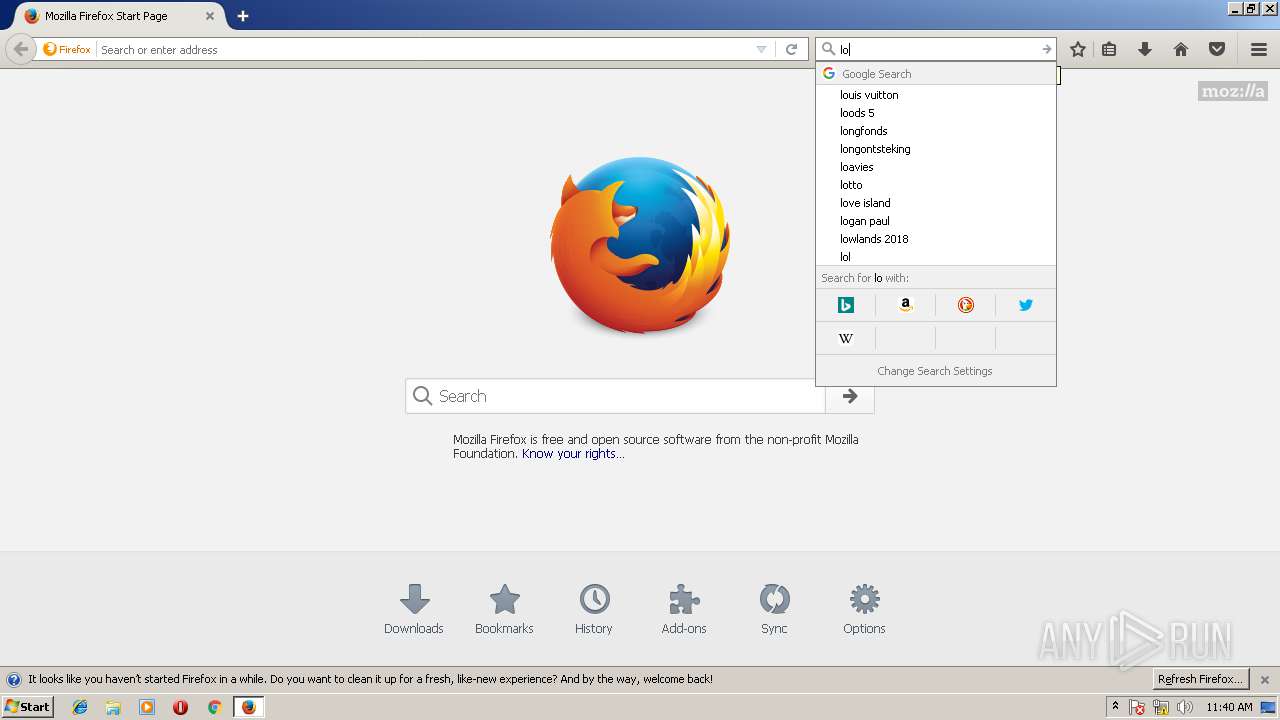
Task: Open the URL bar history dropdown
Action: 761,49
